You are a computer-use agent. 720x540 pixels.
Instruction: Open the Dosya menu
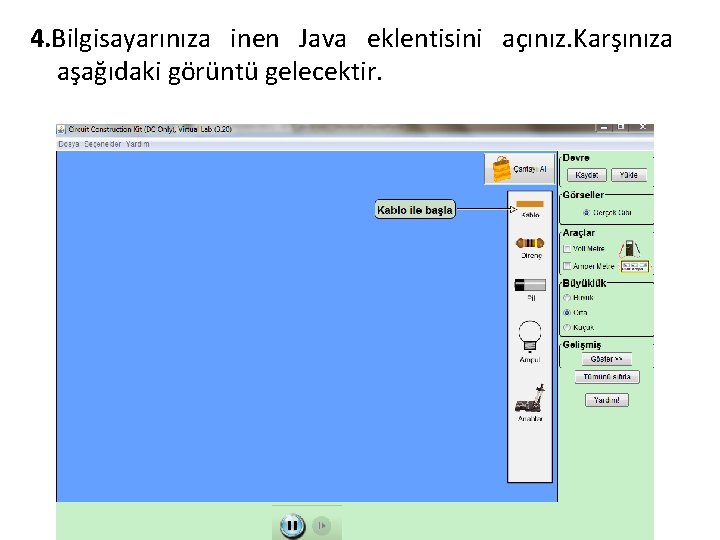tap(68, 144)
